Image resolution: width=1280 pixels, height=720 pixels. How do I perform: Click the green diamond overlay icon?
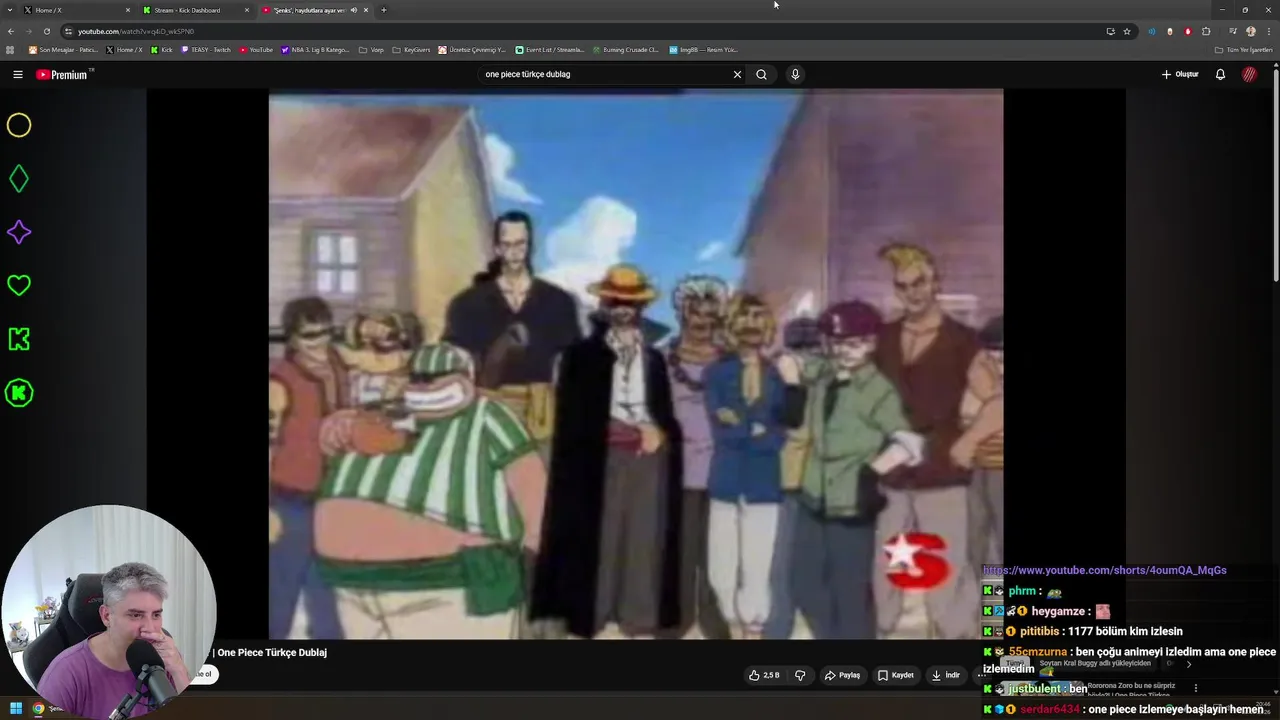coord(19,179)
